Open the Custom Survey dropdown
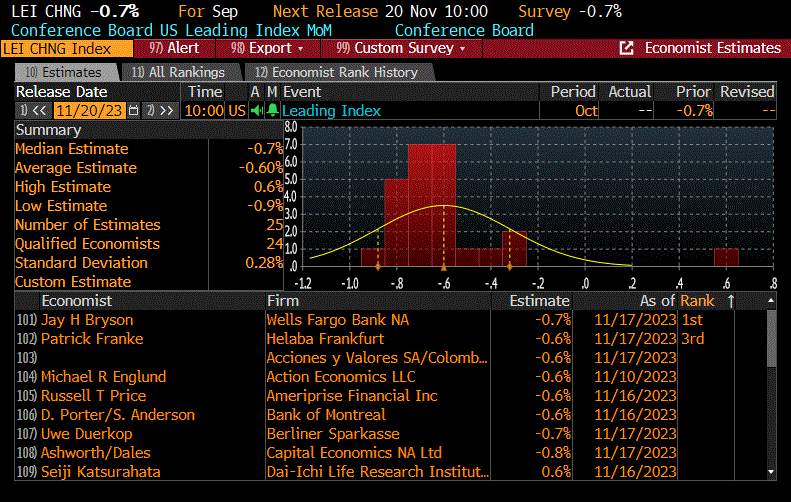Screen dimensions: 791x502 click(401, 48)
